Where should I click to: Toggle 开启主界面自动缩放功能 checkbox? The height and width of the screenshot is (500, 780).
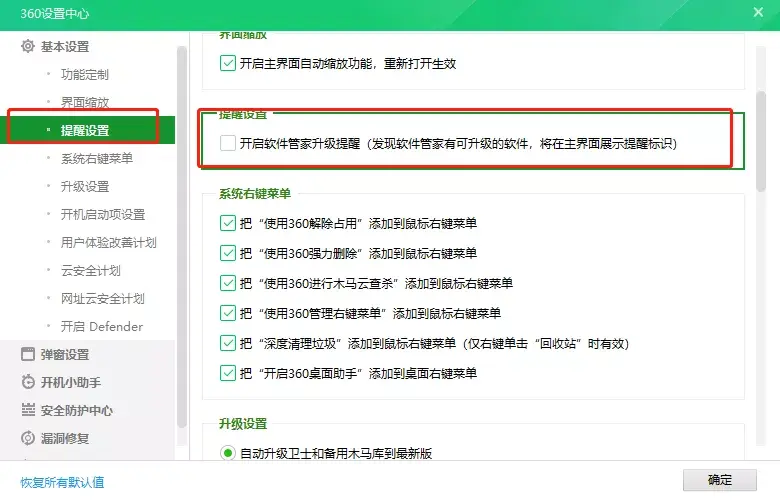coord(228,63)
